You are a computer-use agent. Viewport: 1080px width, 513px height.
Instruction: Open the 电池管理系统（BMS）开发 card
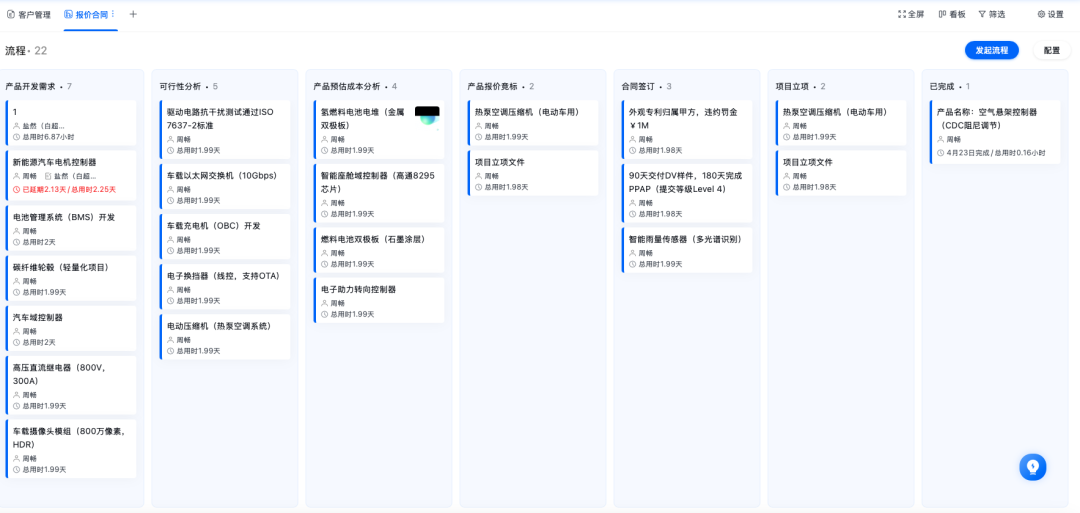click(x=71, y=228)
